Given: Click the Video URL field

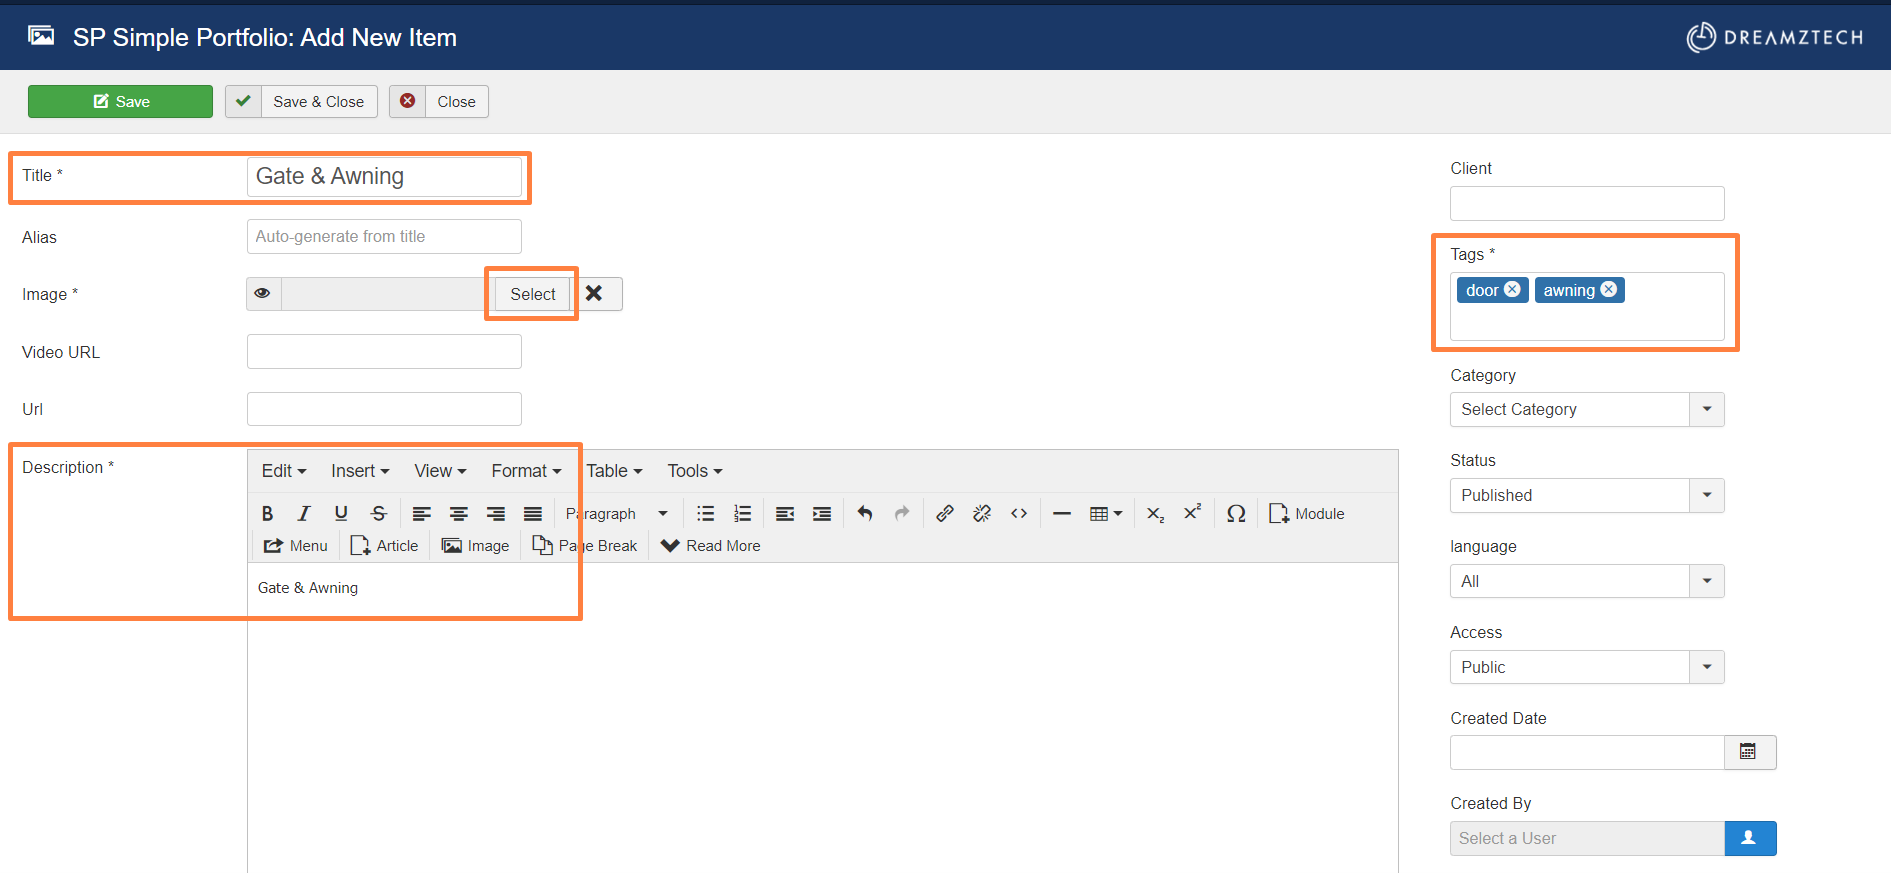Looking at the screenshot, I should click(384, 352).
